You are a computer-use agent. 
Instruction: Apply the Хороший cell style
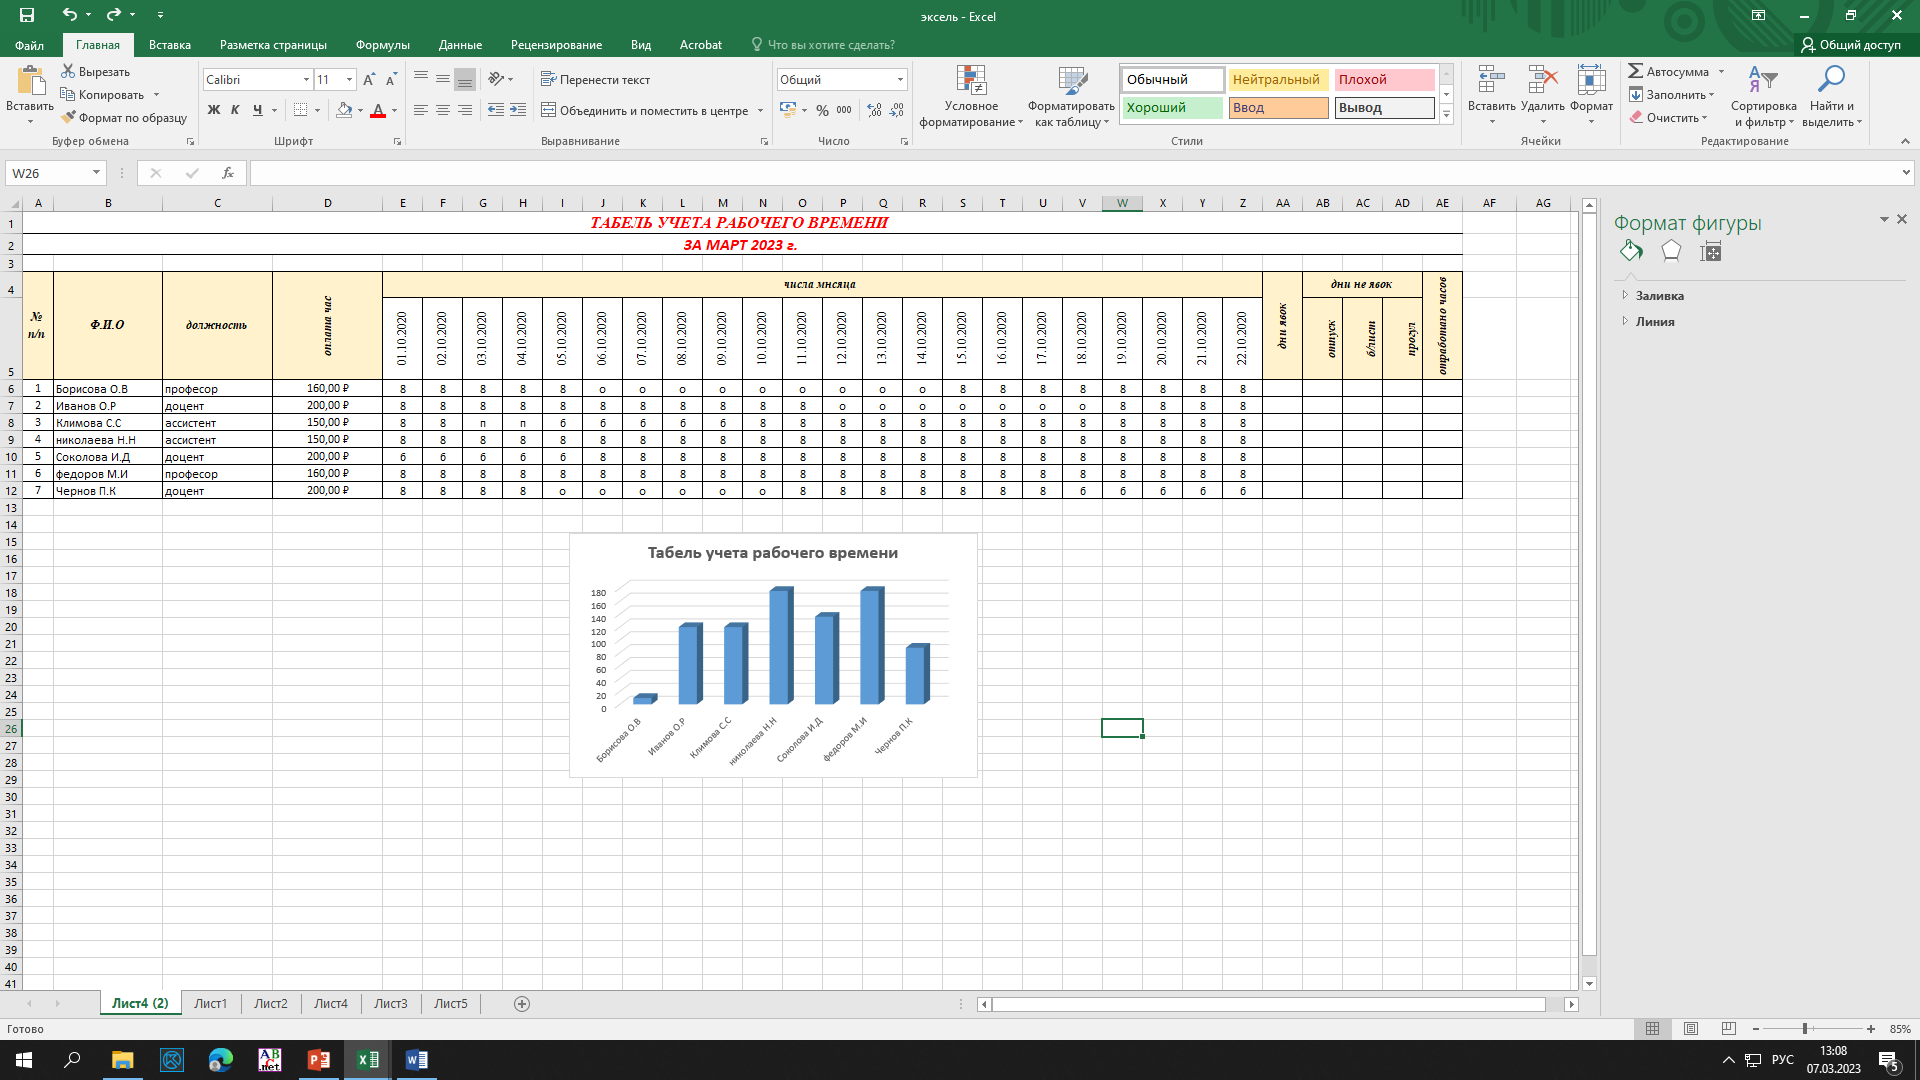[x=1171, y=108]
